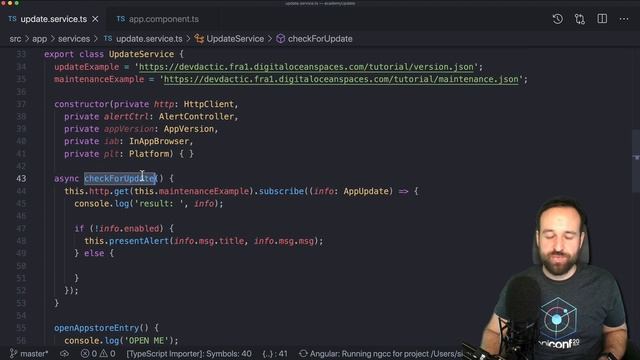Click the cloud publish icon in status bar

tap(64, 353)
